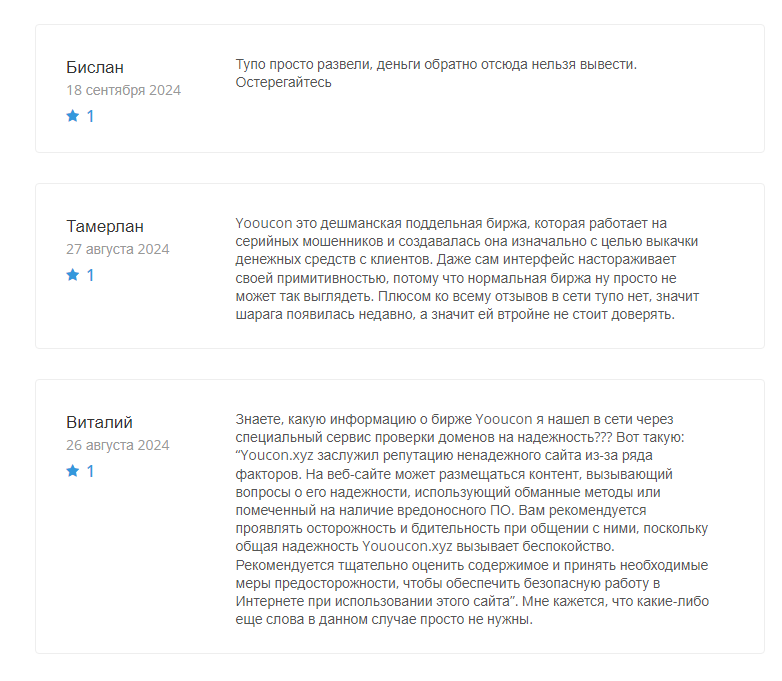Click the reviewer name Виталий
The height and width of the screenshot is (681, 782).
[99, 422]
